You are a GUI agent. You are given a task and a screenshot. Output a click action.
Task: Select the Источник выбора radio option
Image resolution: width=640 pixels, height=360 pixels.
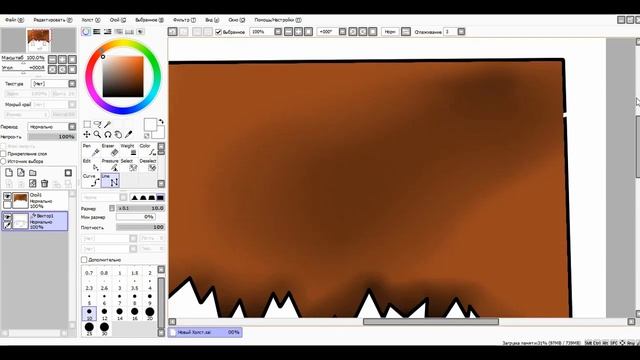point(4,161)
